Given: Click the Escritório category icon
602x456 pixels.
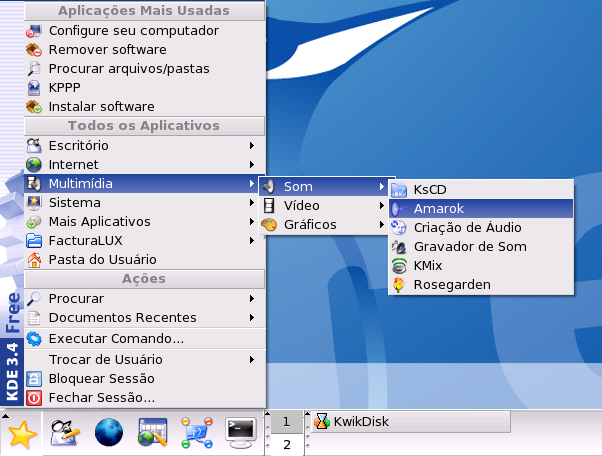Looking at the screenshot, I should click(x=34, y=146).
